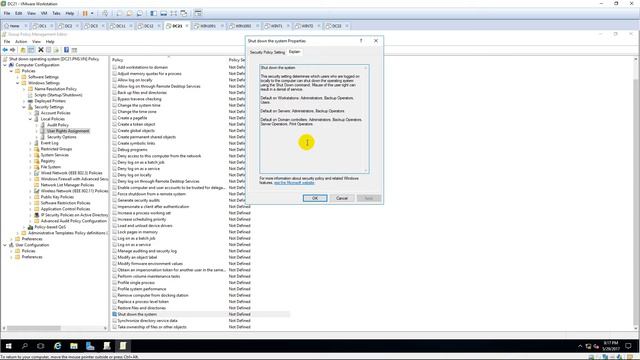This screenshot has width=640, height=360.
Task: Switch to the Security Policy Setting tab
Action: click(x=267, y=52)
